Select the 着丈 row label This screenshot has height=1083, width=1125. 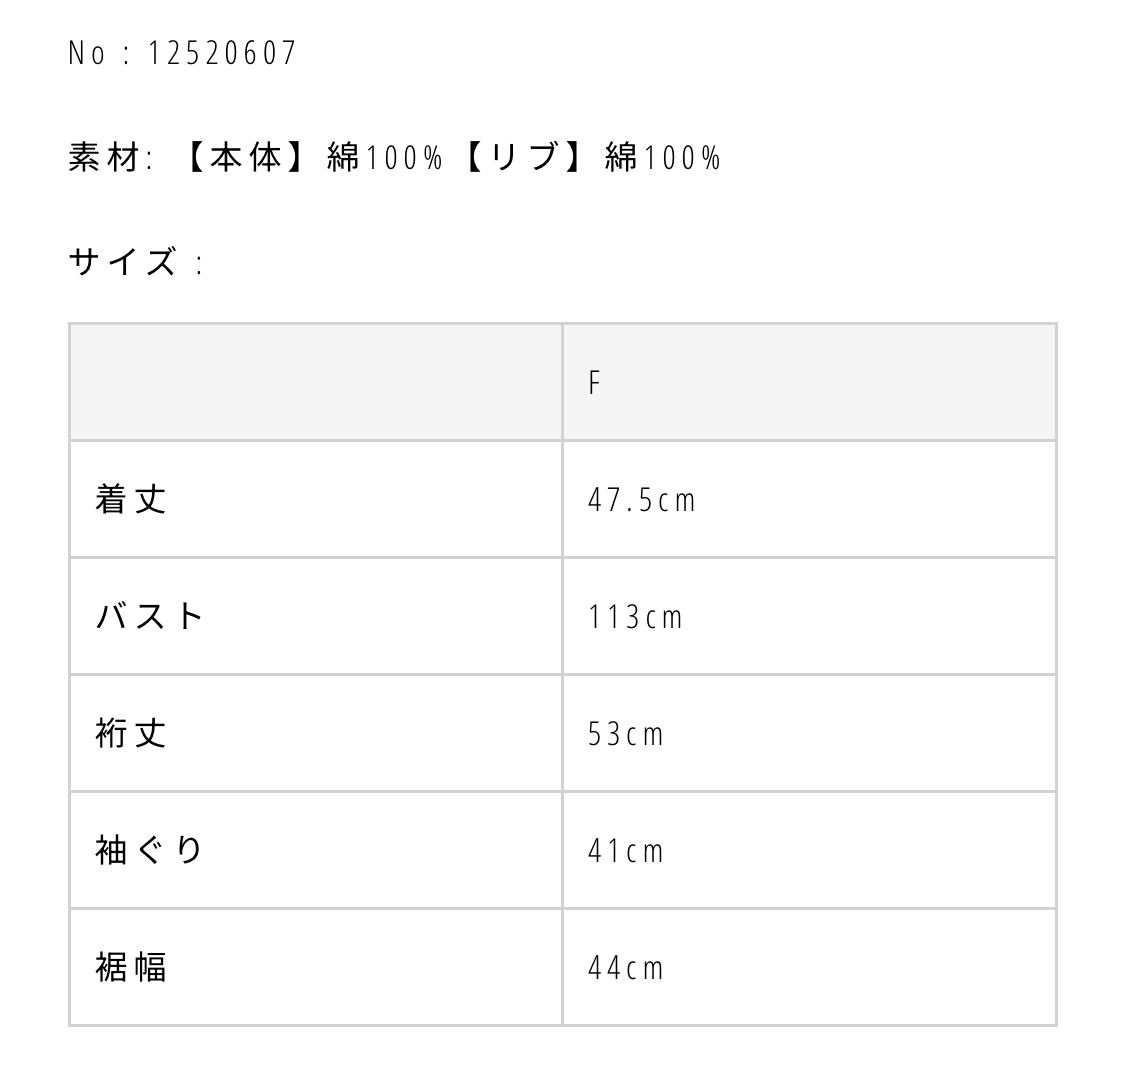(131, 499)
